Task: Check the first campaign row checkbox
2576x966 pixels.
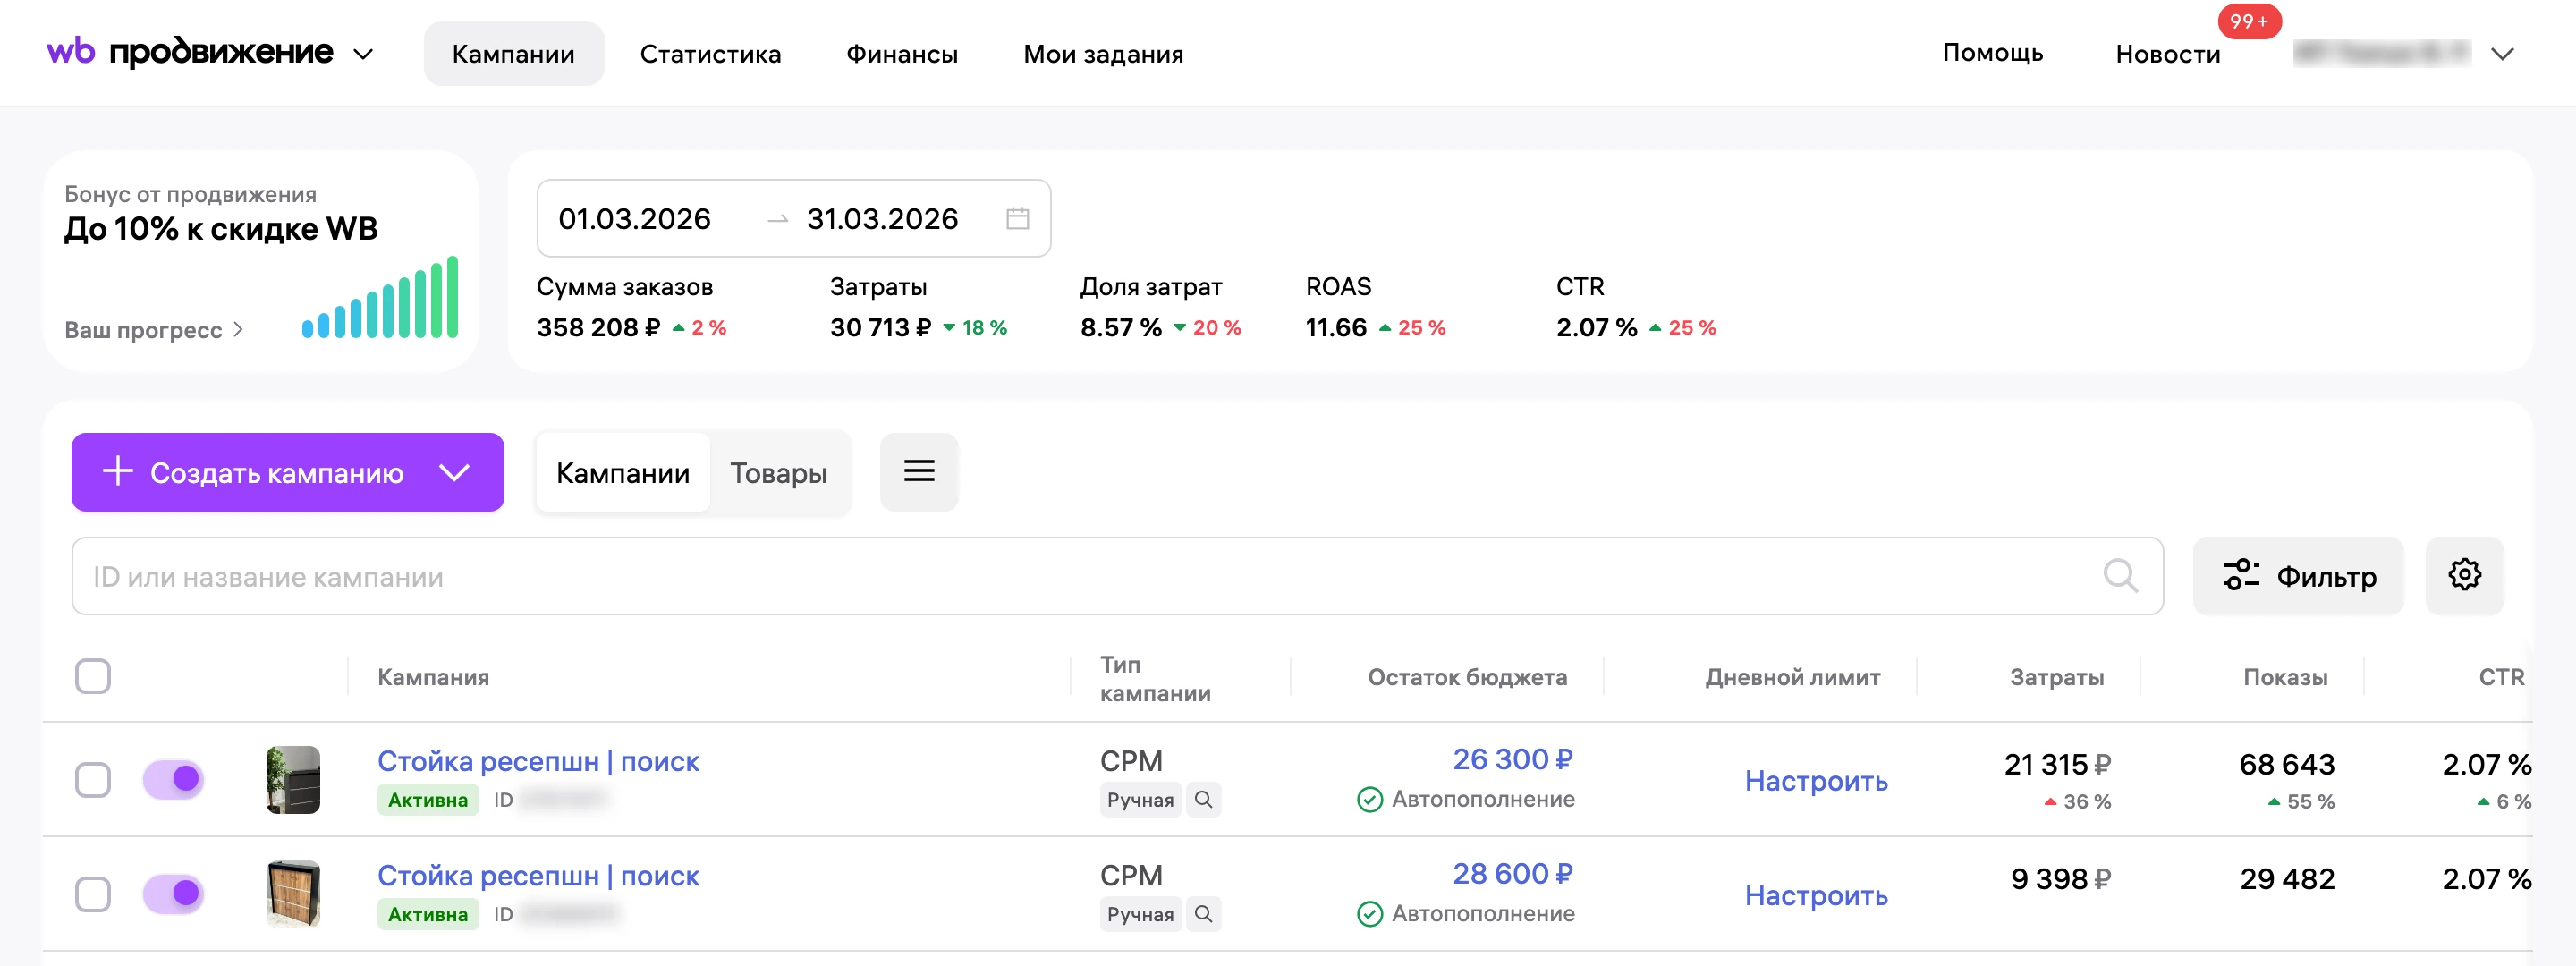Action: pos(93,780)
